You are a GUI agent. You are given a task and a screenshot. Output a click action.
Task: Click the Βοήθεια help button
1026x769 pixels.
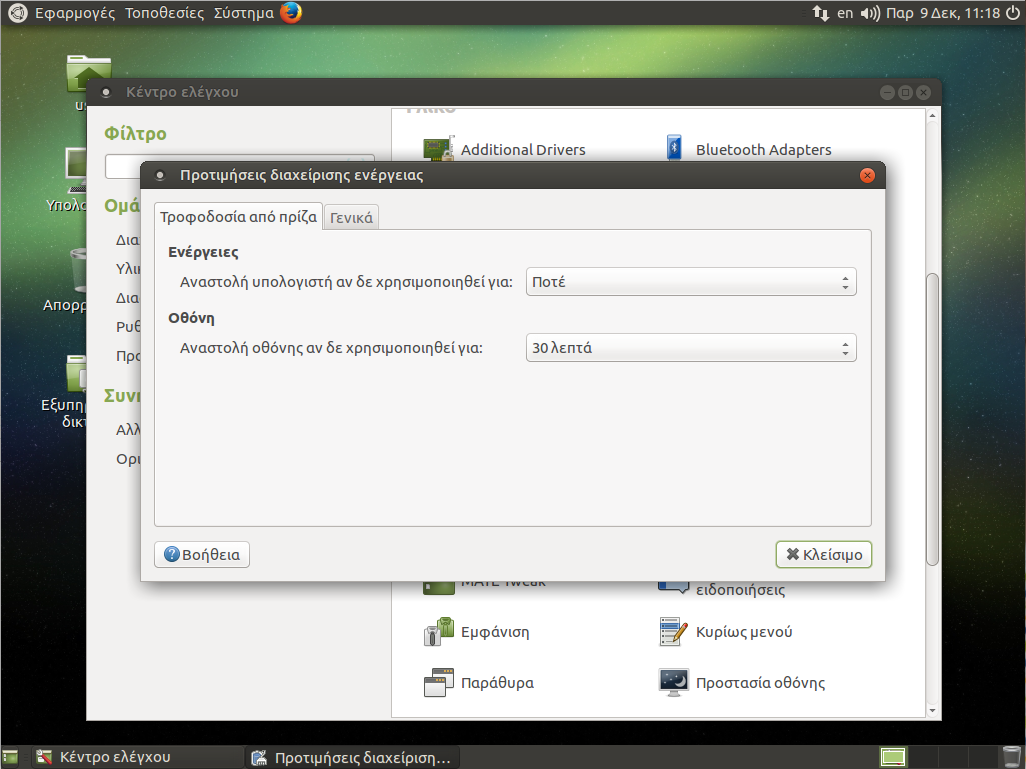[x=202, y=554]
